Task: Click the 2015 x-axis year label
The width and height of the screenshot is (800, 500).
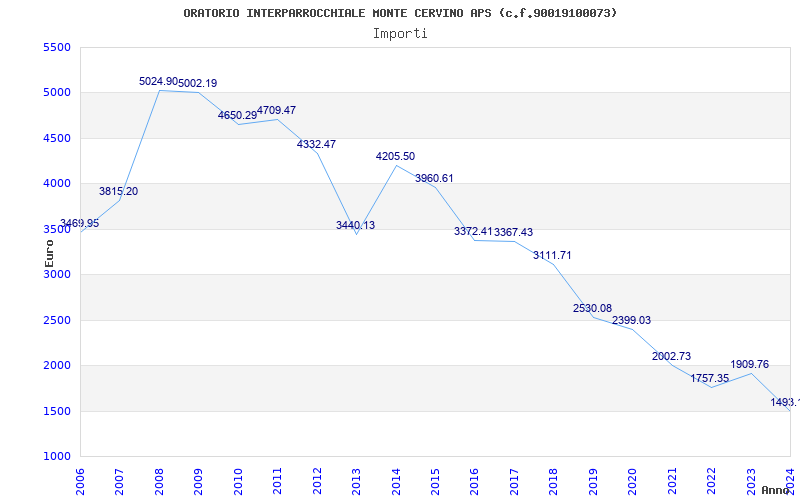Action: 435,482
